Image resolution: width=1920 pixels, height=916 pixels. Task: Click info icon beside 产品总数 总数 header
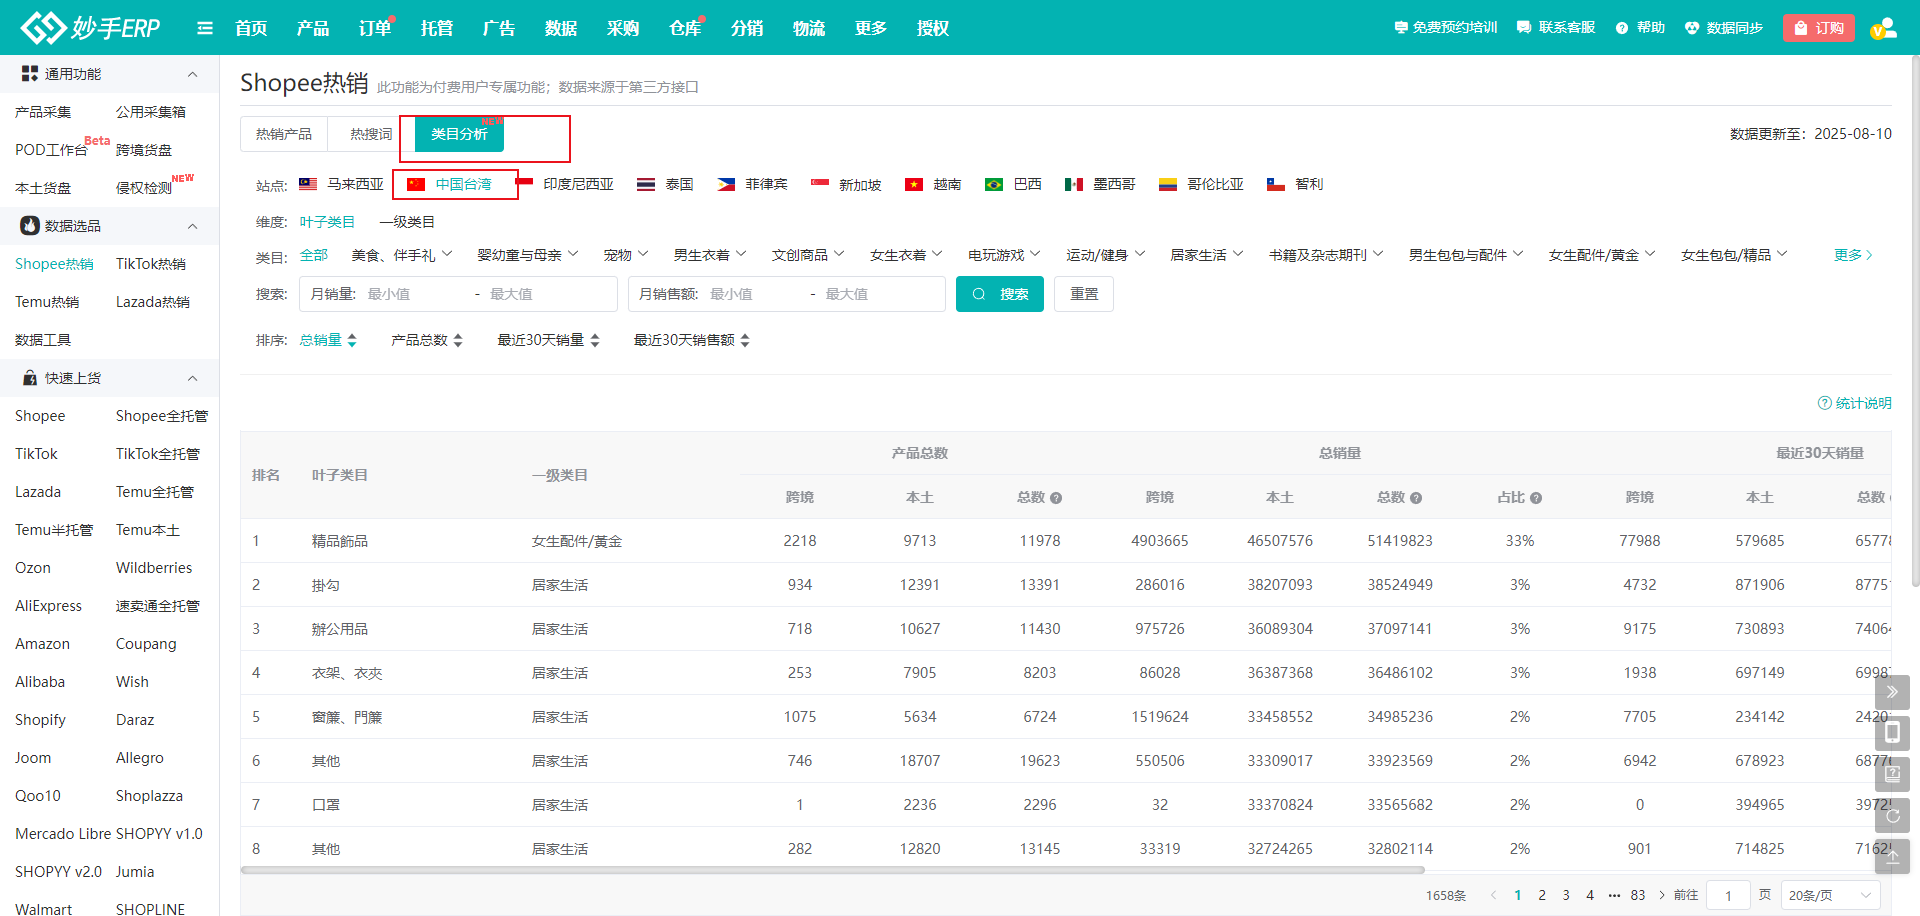[x=1056, y=498]
